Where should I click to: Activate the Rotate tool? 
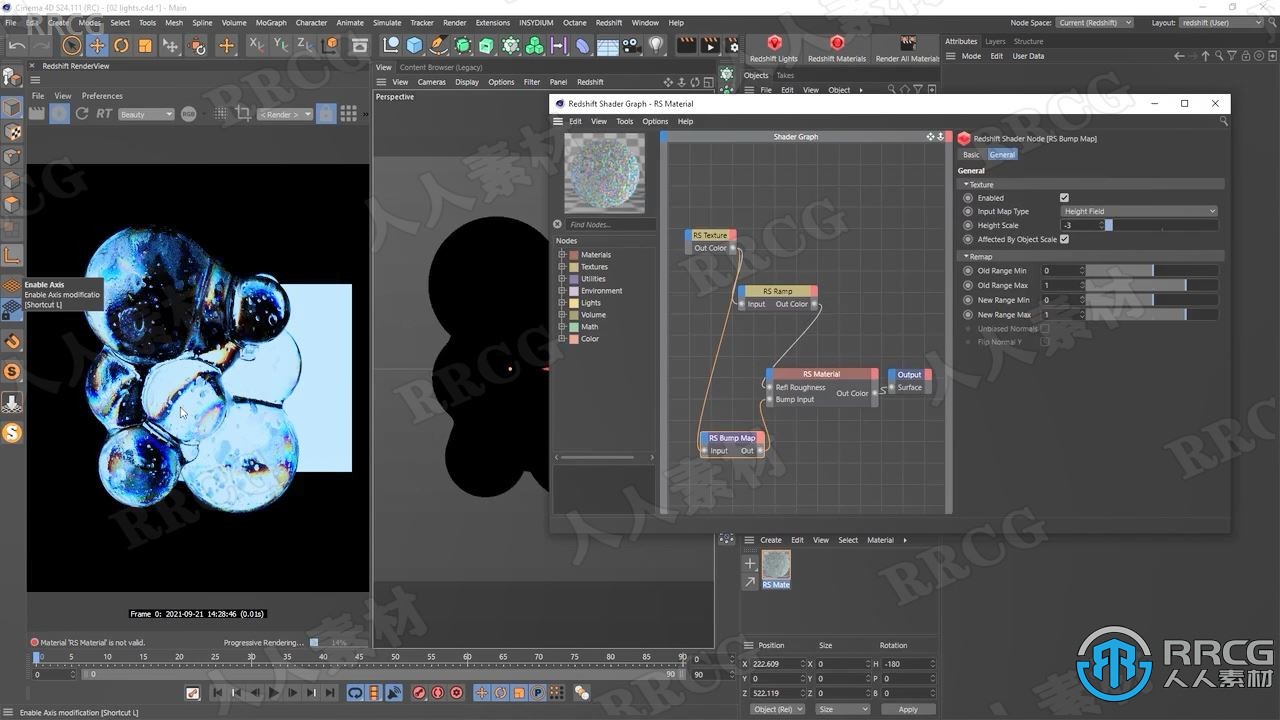click(x=121, y=45)
